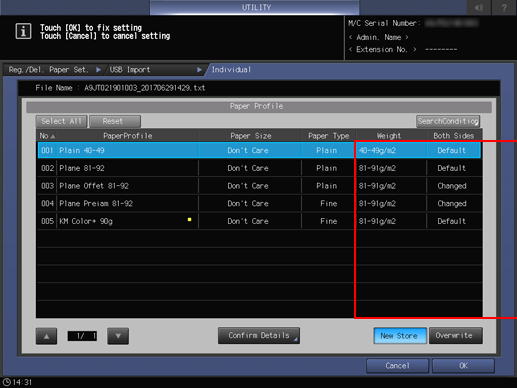
Task: Select profile 001 Plain 40-49
Action: coord(259,150)
